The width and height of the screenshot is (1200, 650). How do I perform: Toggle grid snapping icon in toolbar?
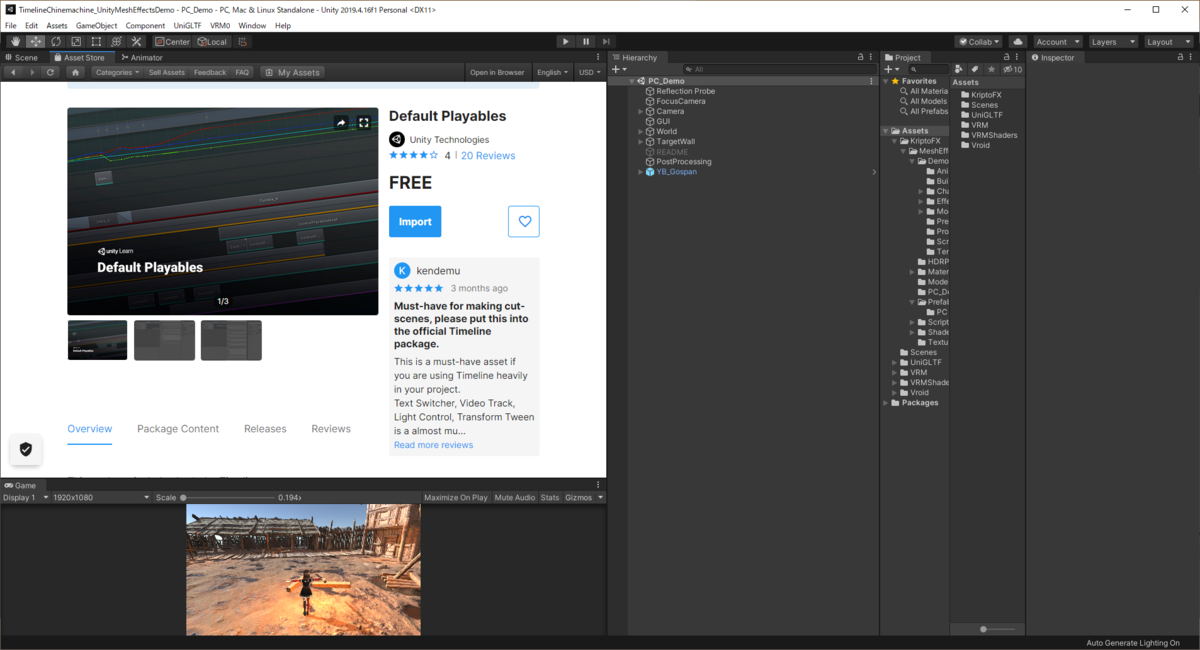[243, 42]
